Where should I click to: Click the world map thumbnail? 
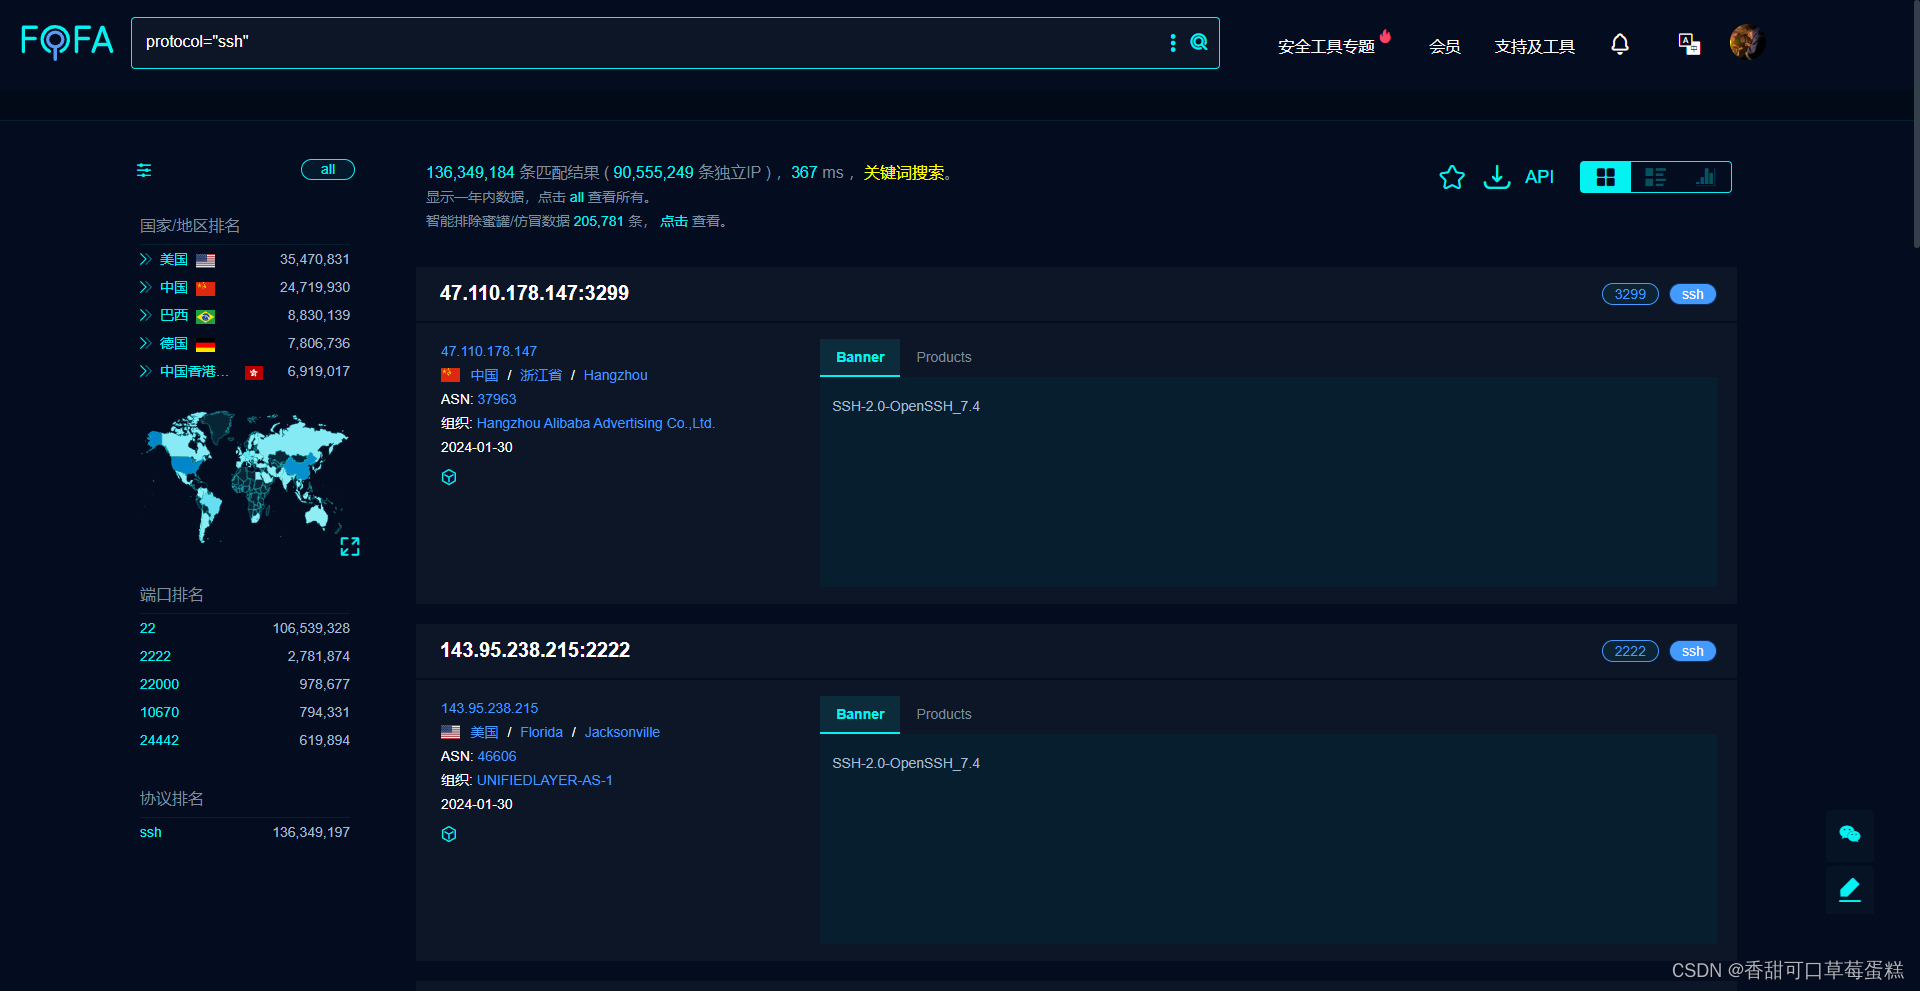pyautogui.click(x=245, y=476)
